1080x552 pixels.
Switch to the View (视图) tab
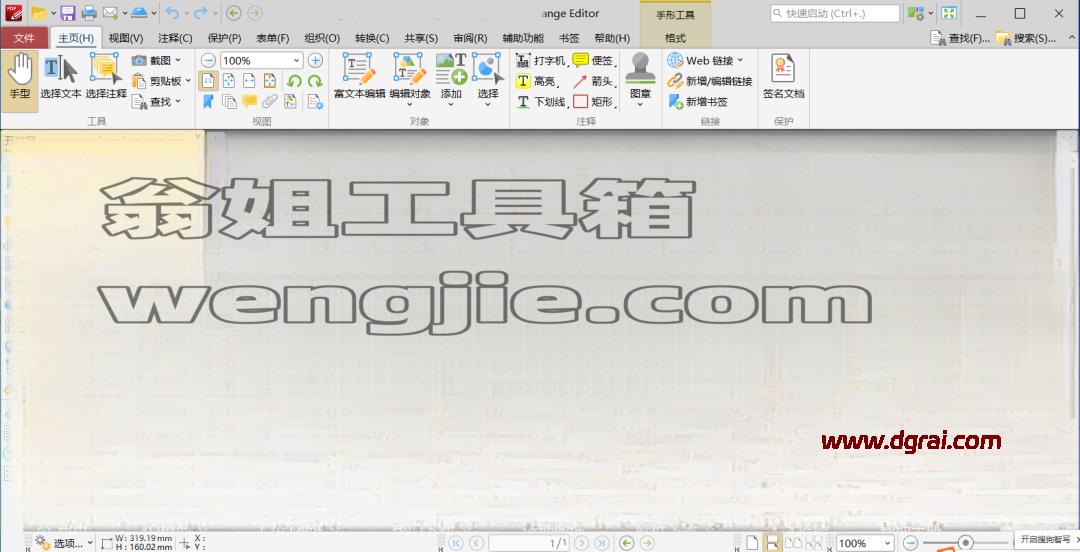tap(126, 39)
